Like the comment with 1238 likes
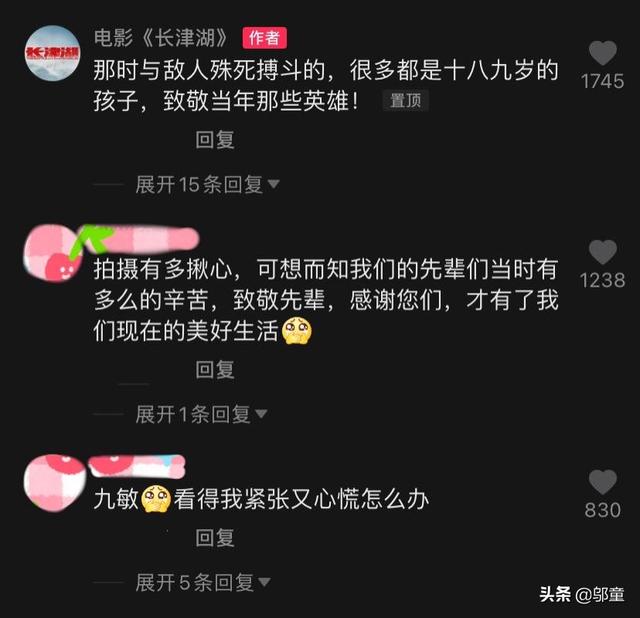The image size is (640, 618). click(602, 252)
